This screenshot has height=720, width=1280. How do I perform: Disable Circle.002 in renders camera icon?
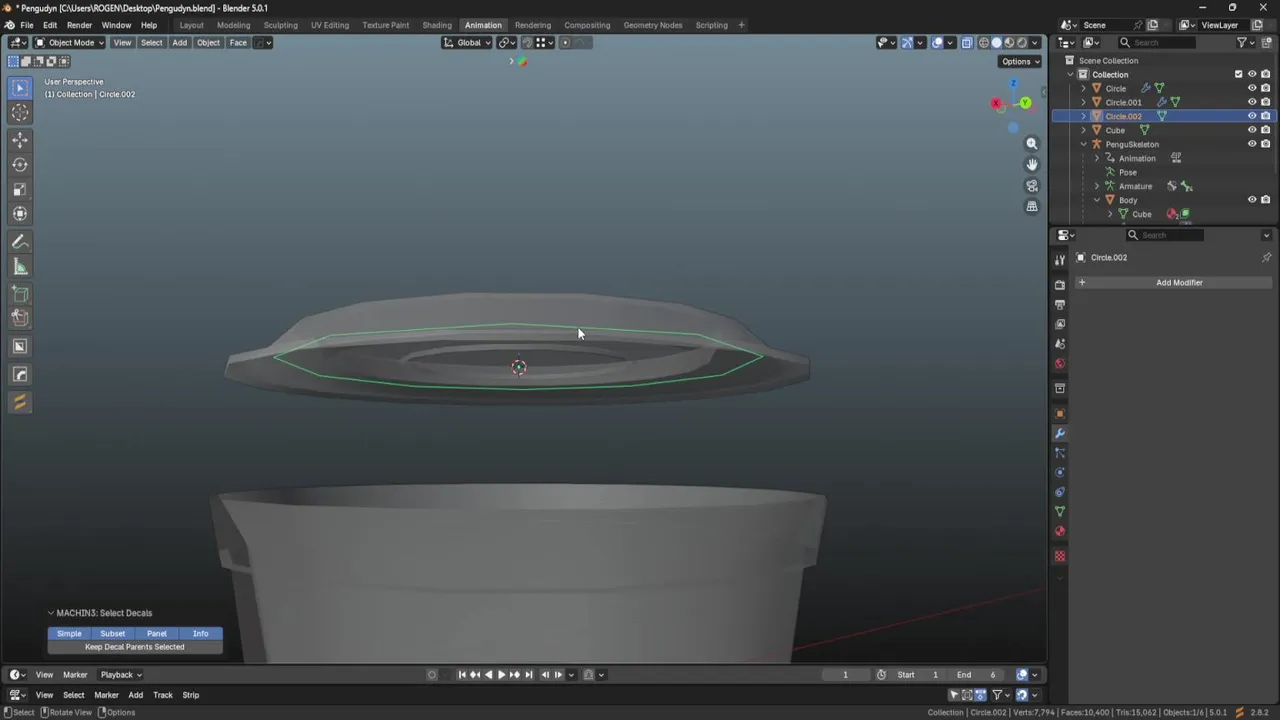coord(1266,116)
